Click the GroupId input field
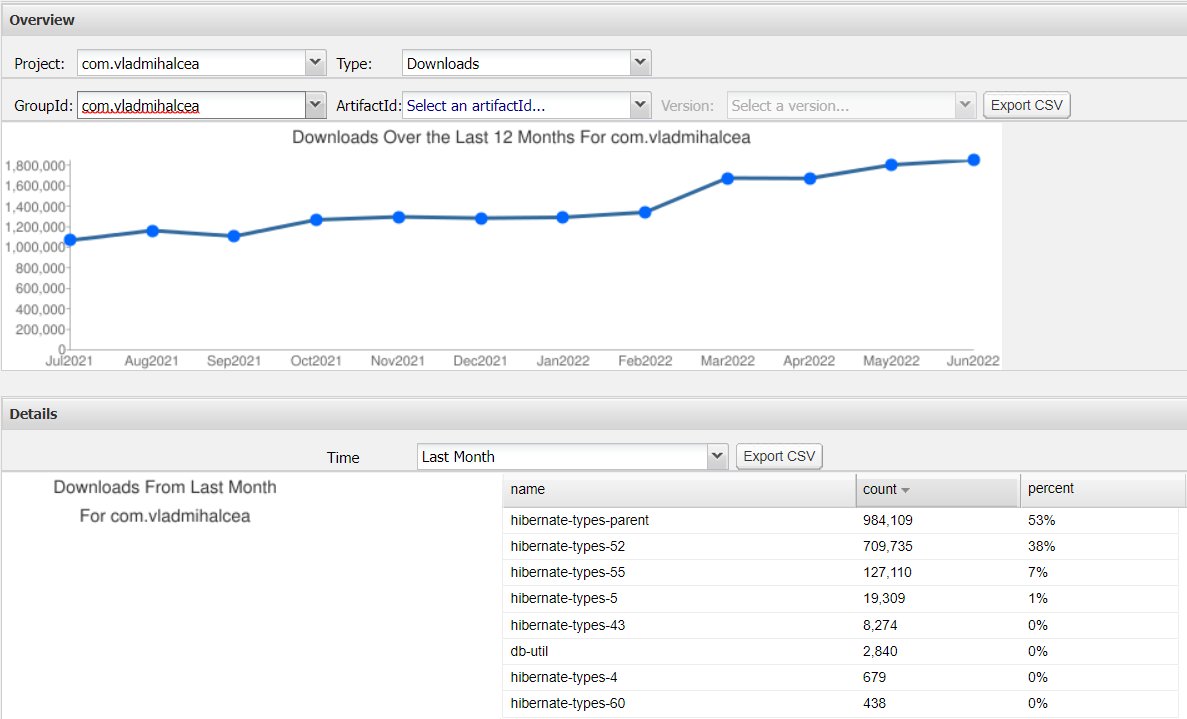 click(x=192, y=105)
